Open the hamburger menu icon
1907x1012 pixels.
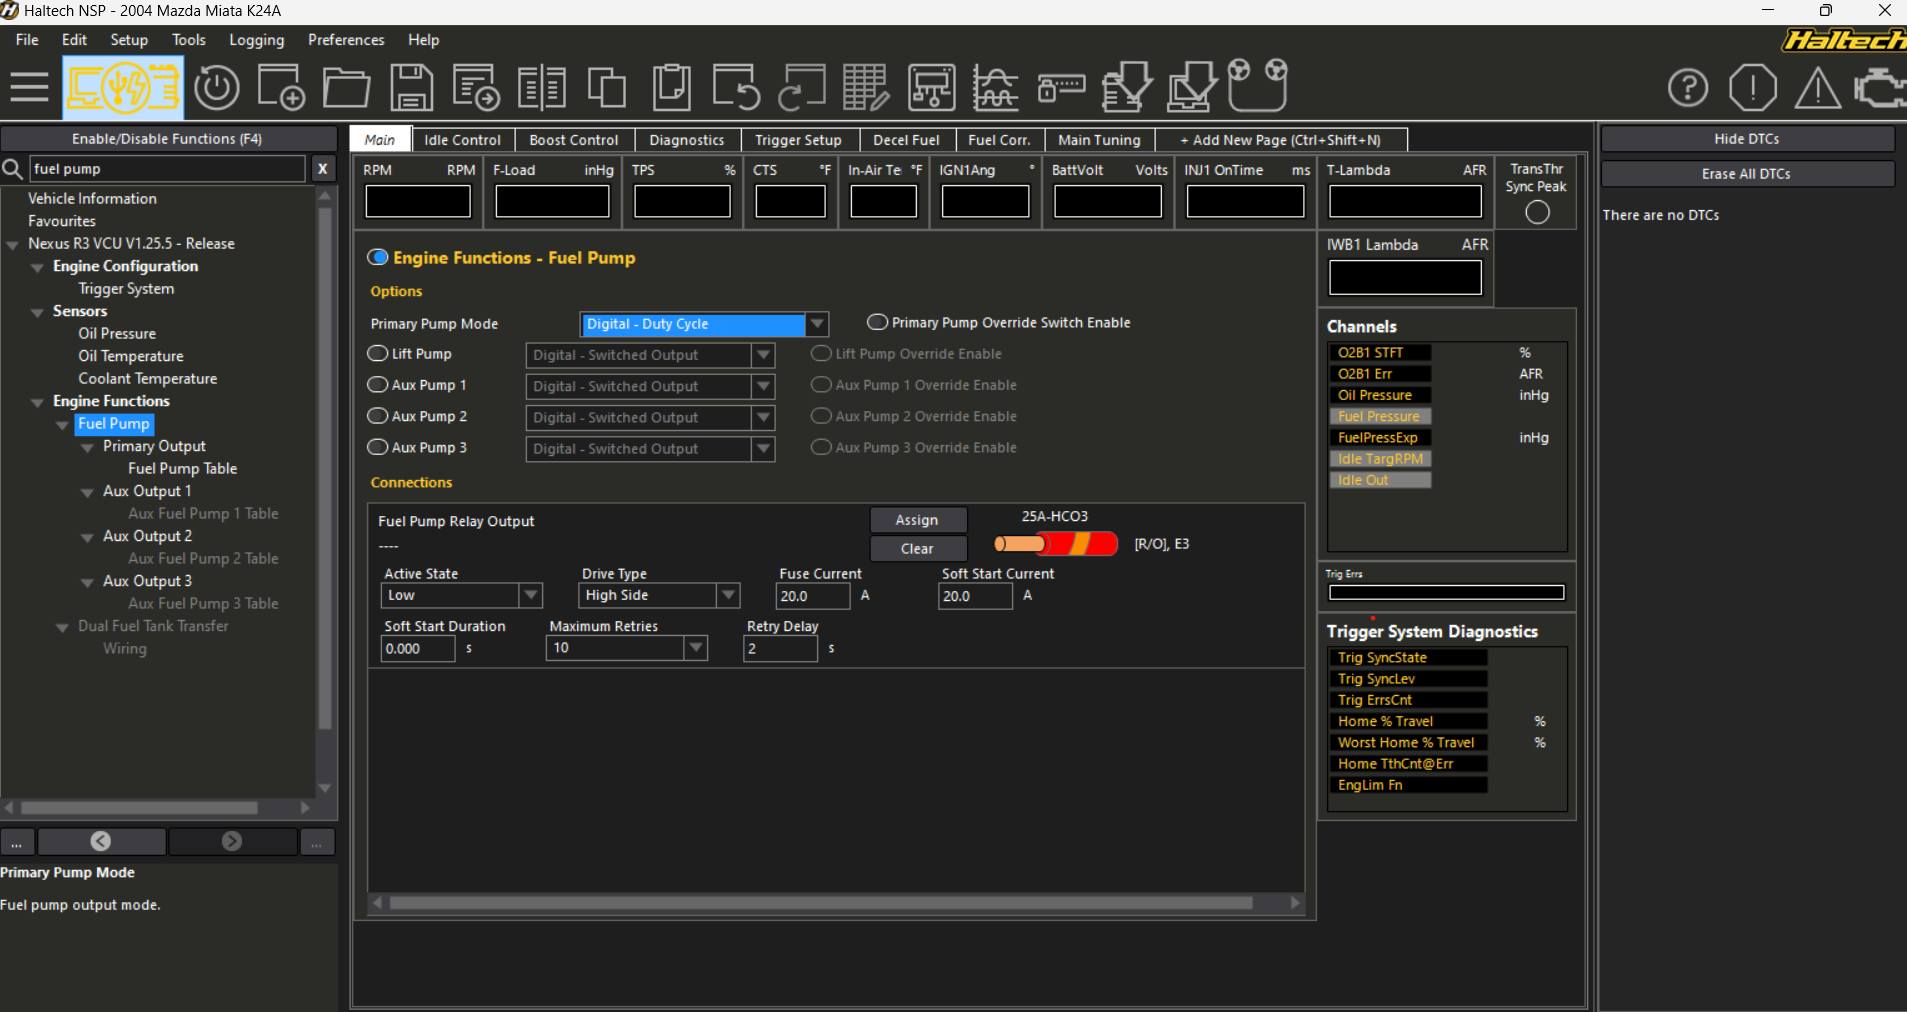(29, 88)
